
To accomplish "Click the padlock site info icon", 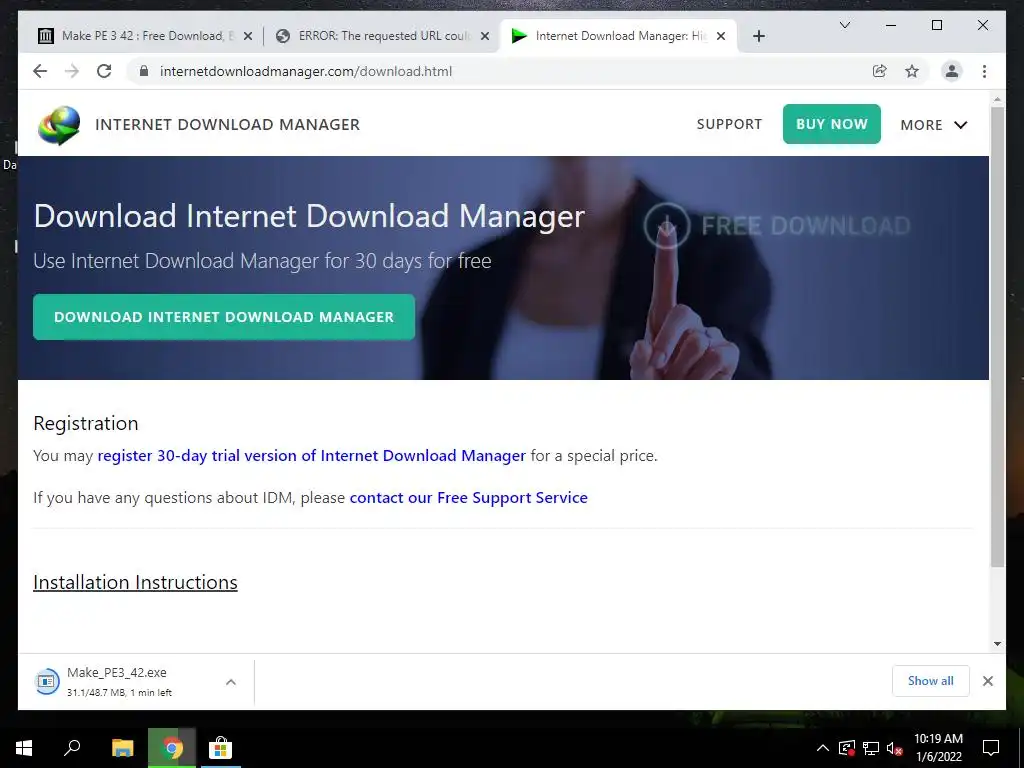I will [x=144, y=71].
